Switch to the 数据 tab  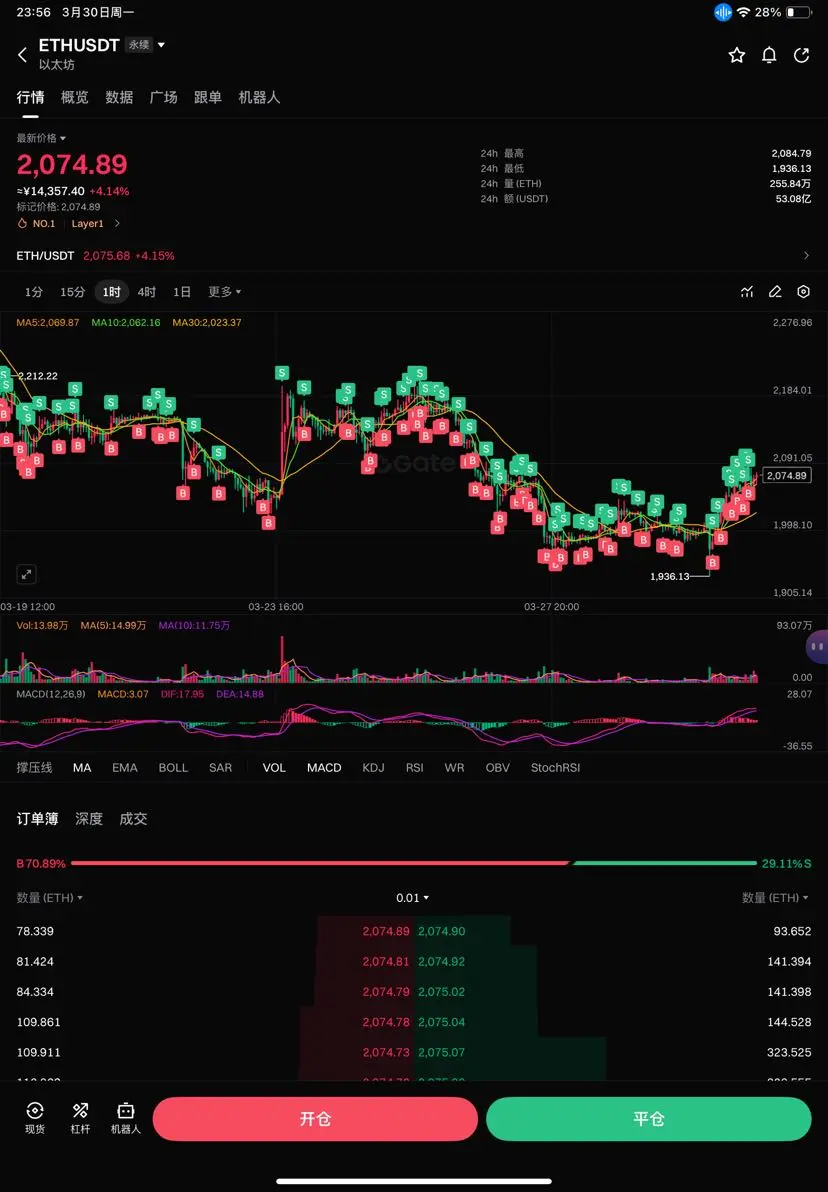119,97
